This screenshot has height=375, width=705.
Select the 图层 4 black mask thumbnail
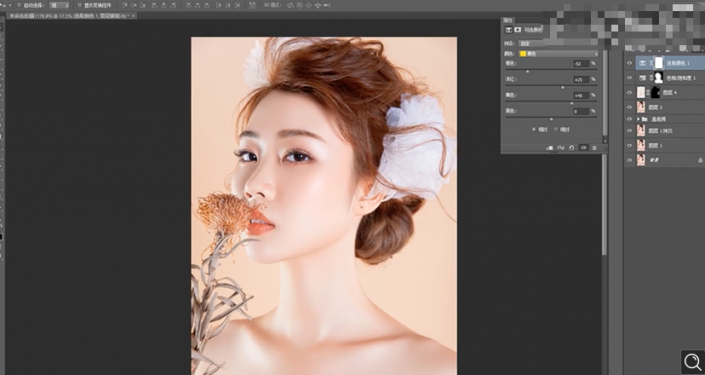[x=656, y=93]
